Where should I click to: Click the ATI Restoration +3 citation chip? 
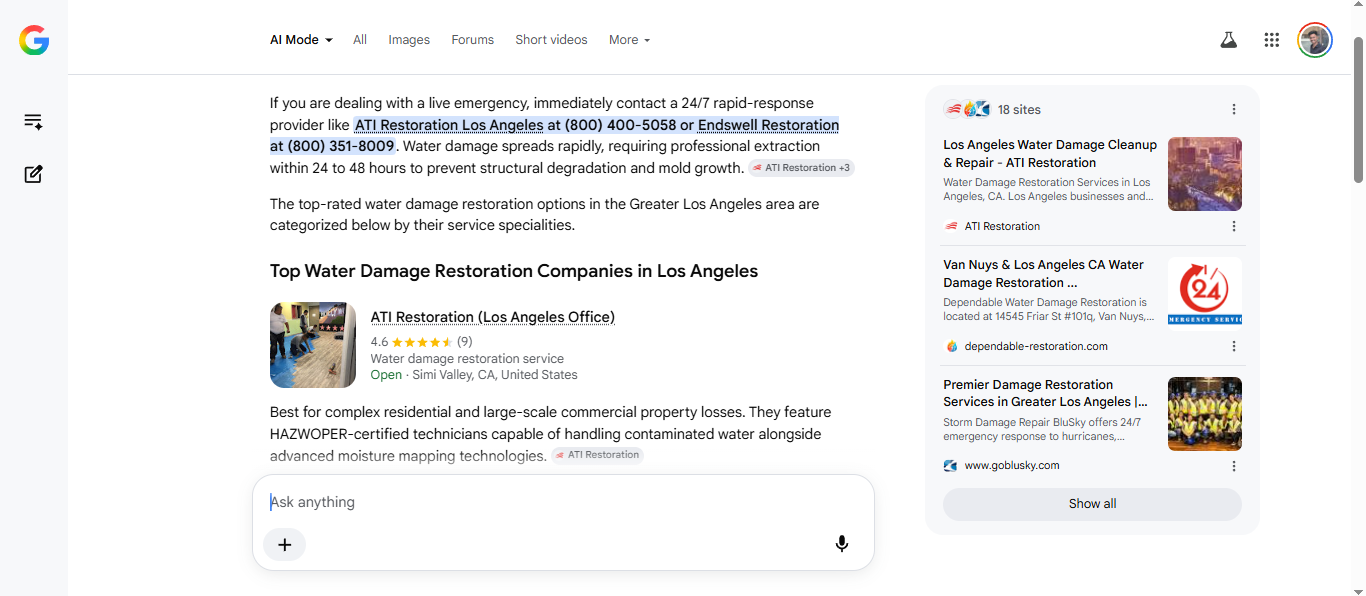[801, 168]
